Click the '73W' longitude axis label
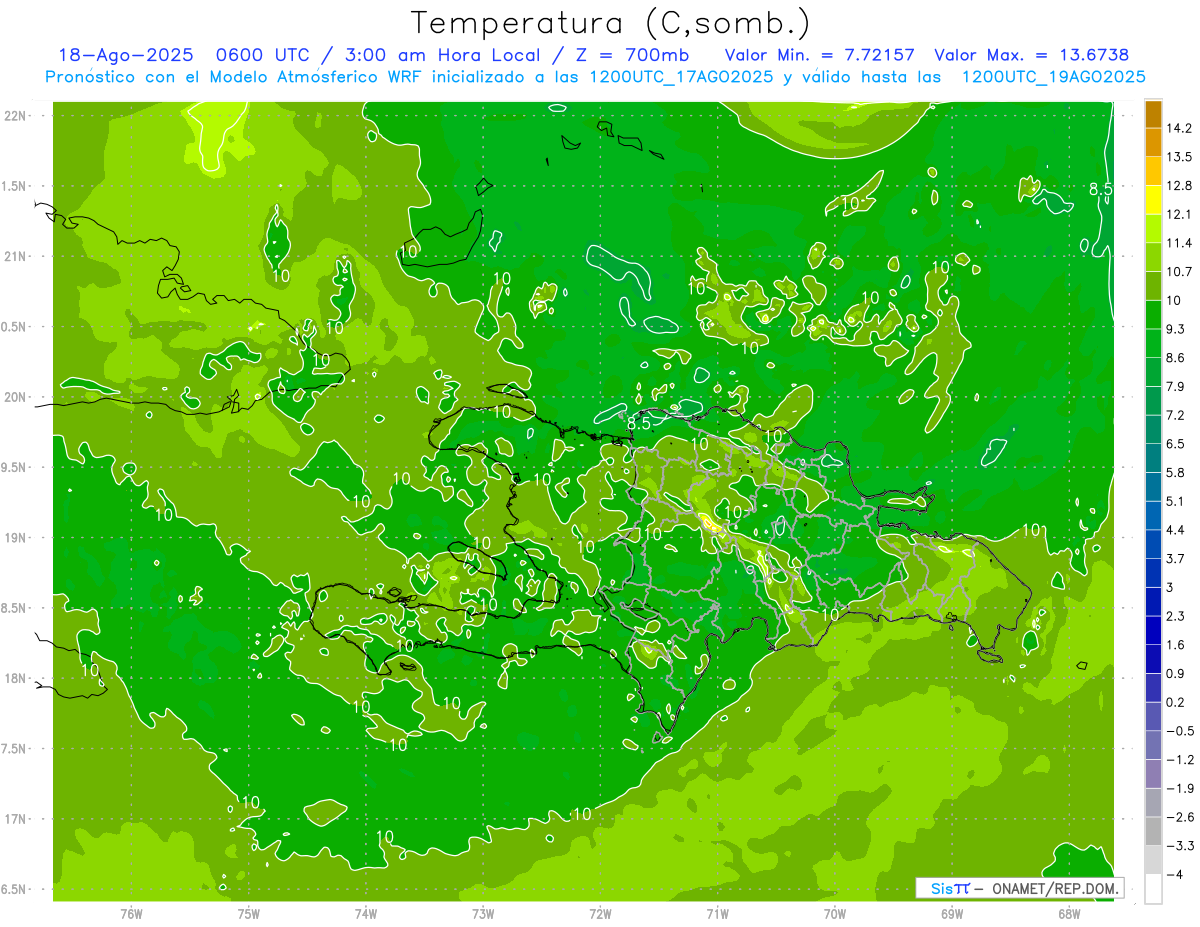This screenshot has width=1200, height=927. point(483,913)
